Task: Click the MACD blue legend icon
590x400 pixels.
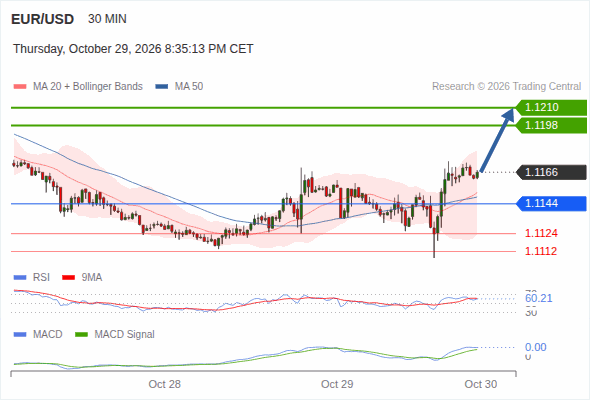Action: click(x=20, y=335)
